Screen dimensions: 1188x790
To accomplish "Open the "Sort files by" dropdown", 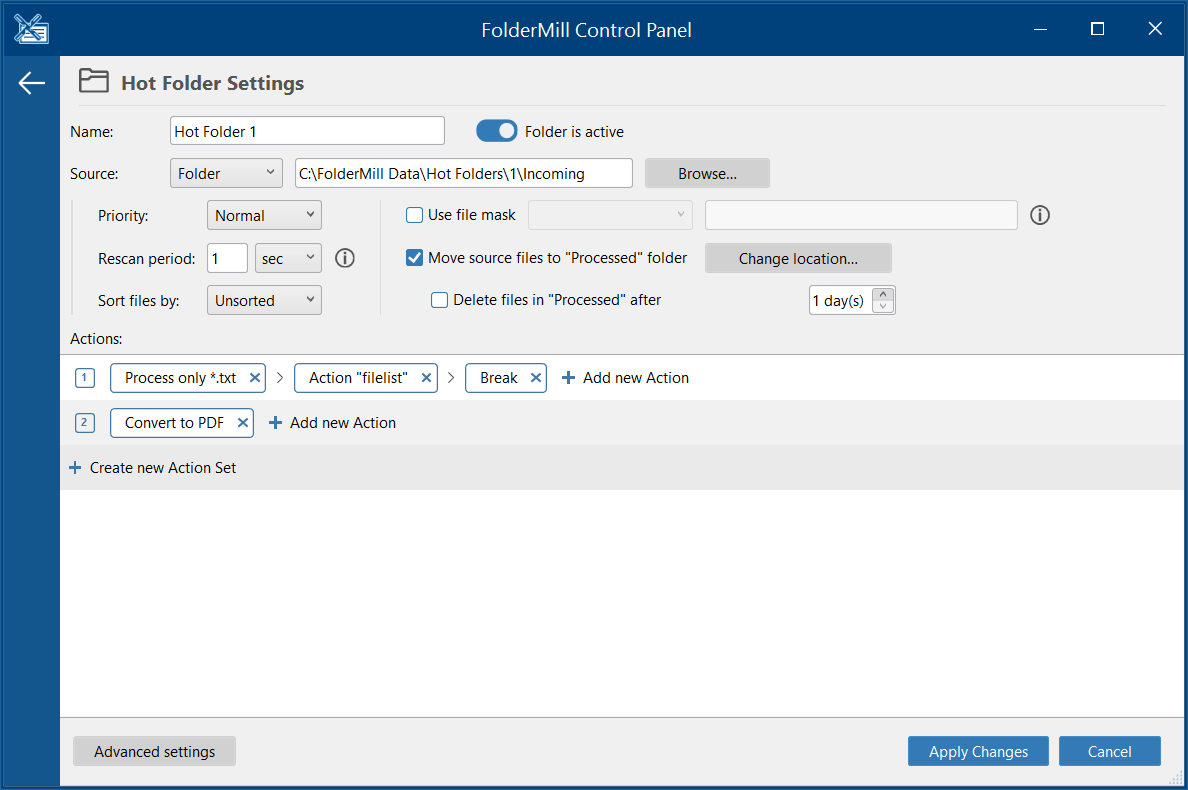I will coord(264,299).
